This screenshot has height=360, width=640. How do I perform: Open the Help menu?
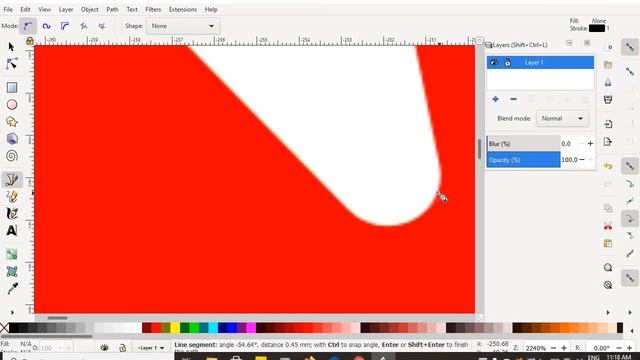[x=211, y=9]
